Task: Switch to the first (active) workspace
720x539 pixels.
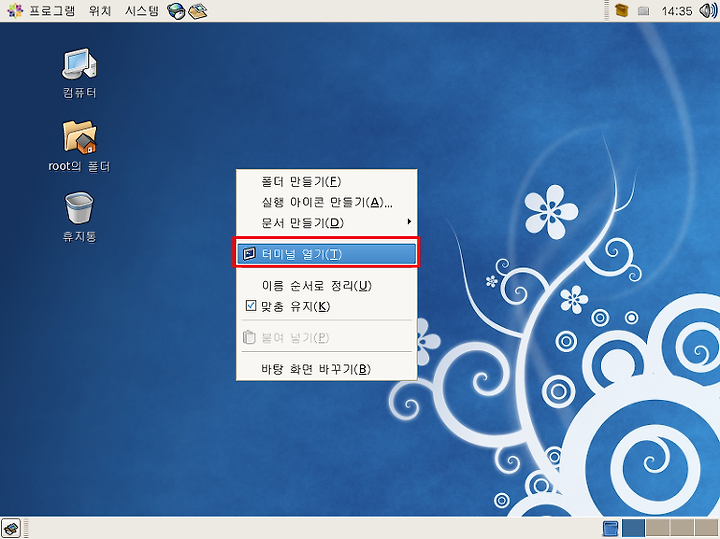Action: click(x=633, y=528)
